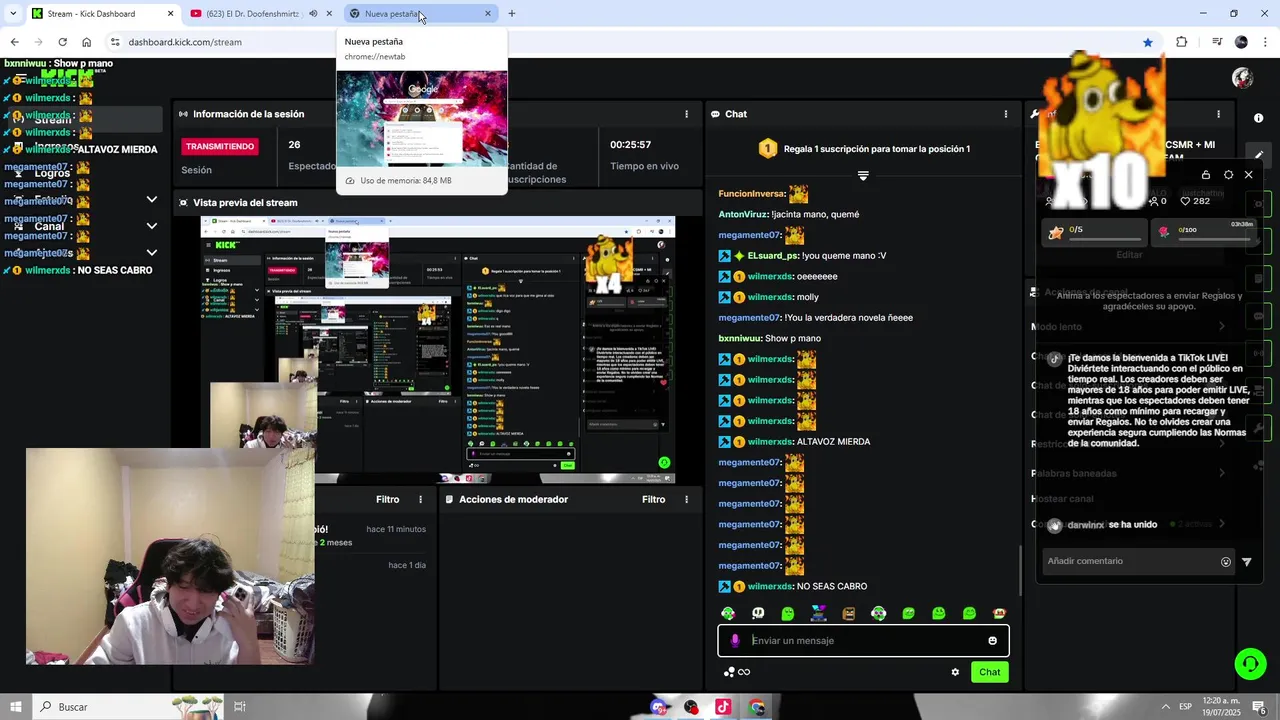Screen dimensions: 1280x720
Task: Collapse the pinned gift banner in chat
Action: [863, 175]
